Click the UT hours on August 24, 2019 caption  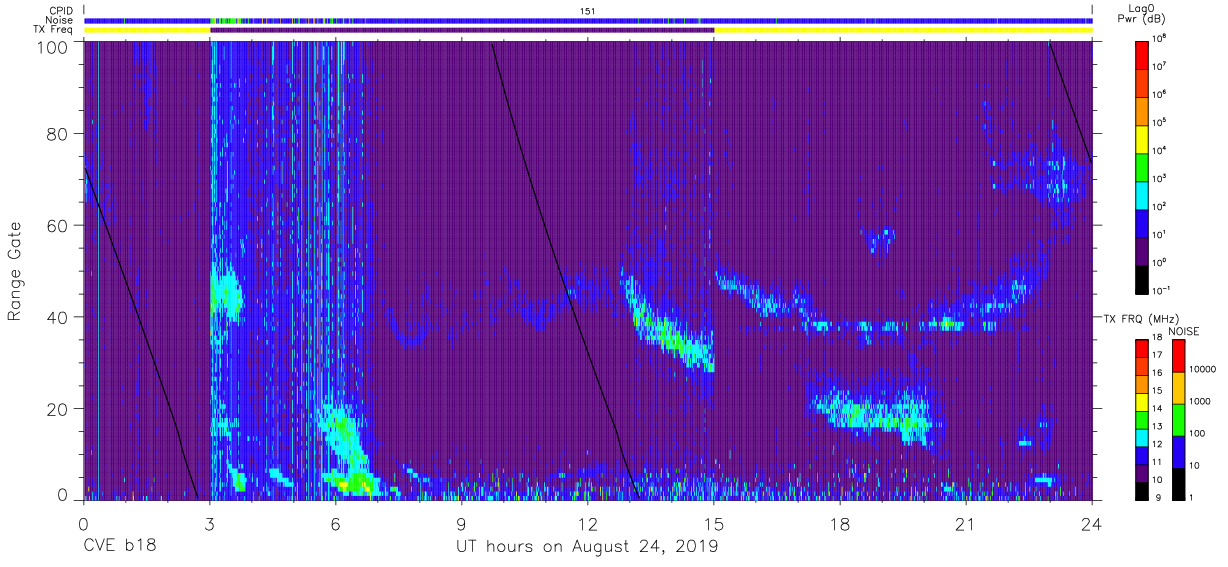pos(586,547)
